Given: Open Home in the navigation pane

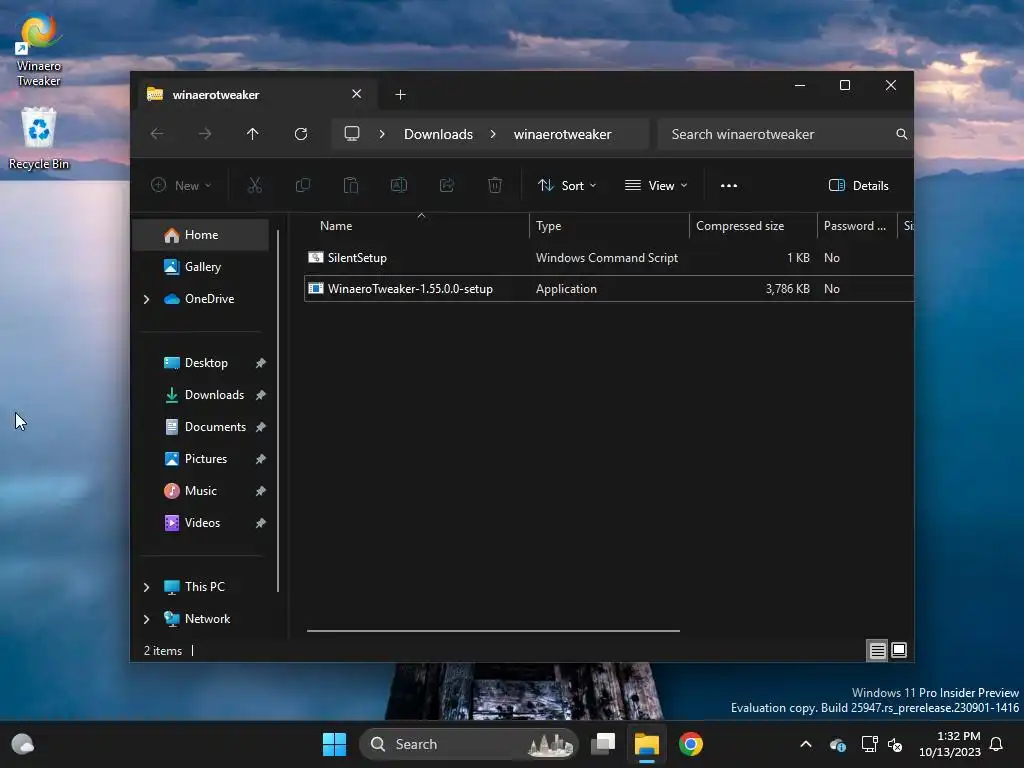Looking at the screenshot, I should [x=200, y=234].
